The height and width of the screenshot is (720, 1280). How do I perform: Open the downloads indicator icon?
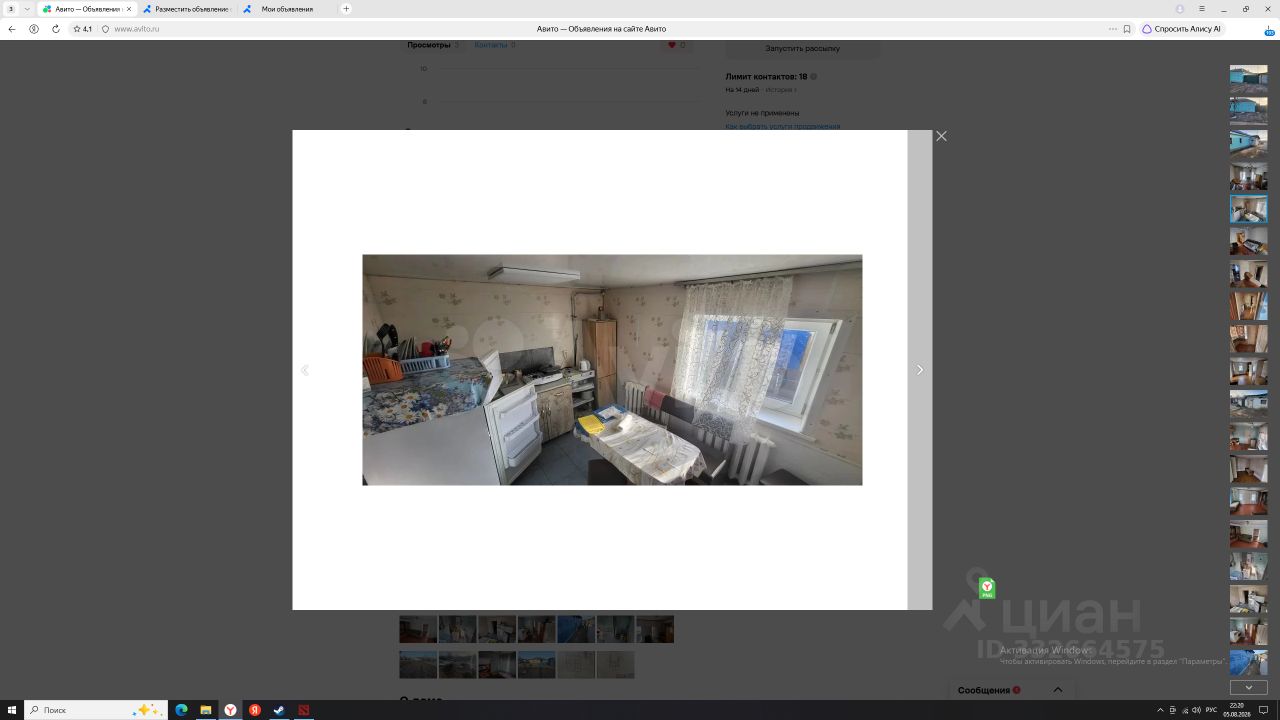(1269, 30)
